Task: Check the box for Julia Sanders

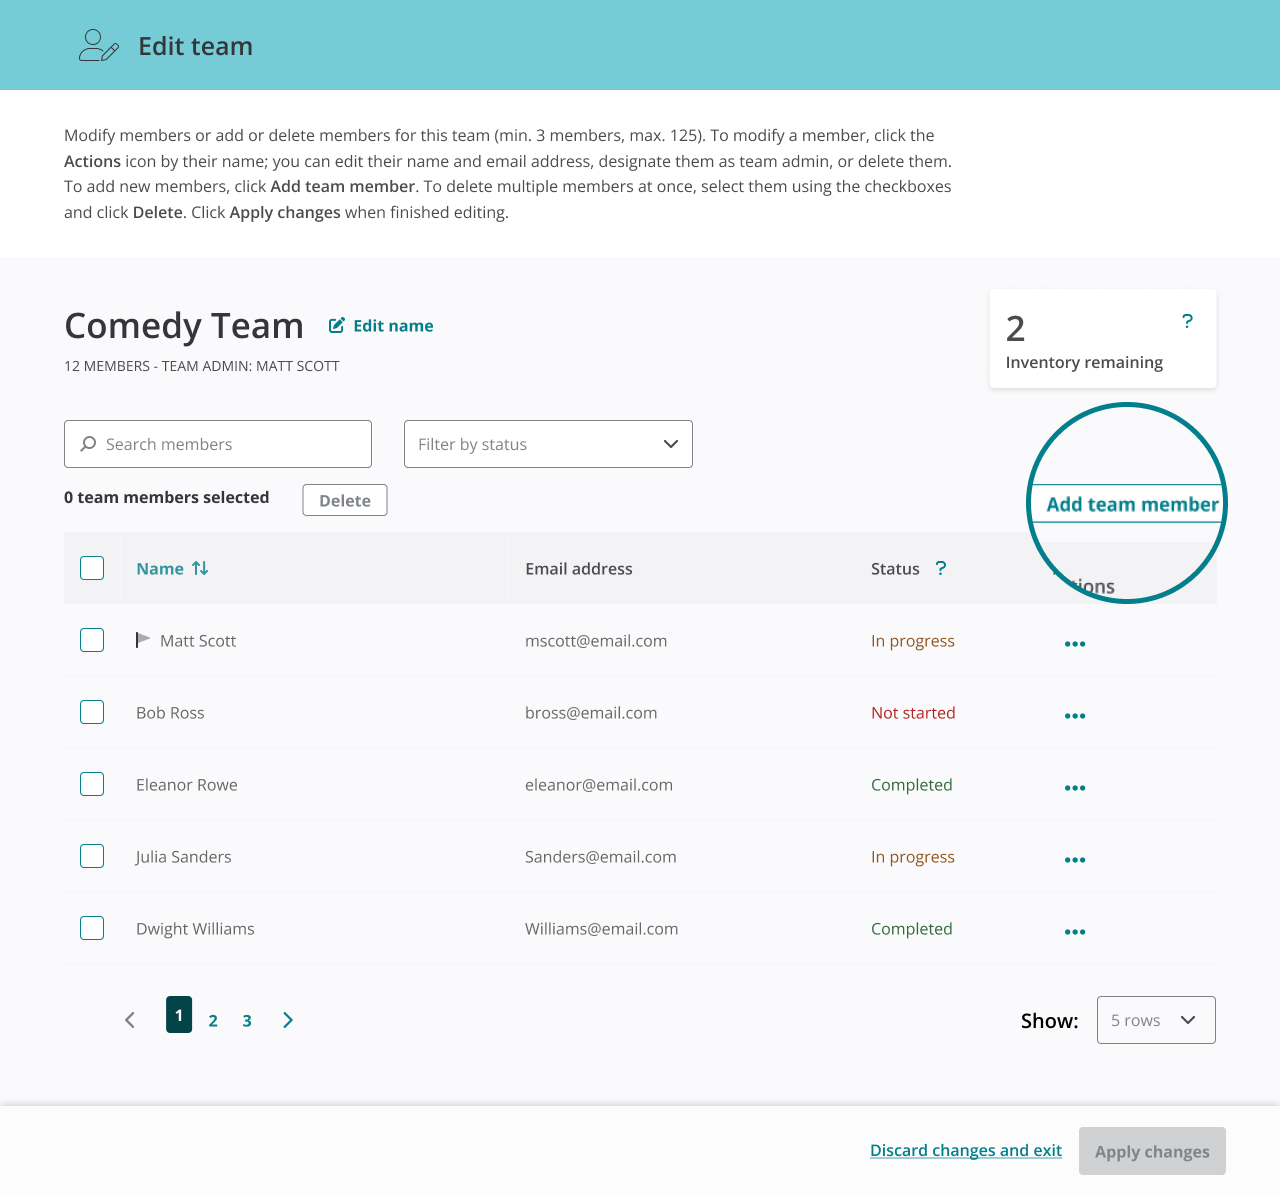Action: (x=92, y=856)
